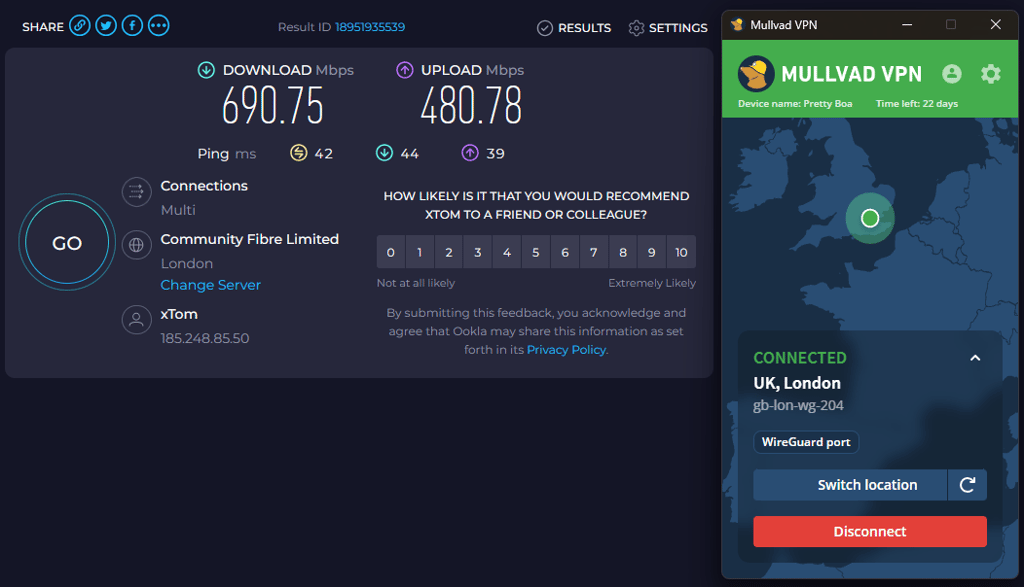Viewport: 1024px width, 587px height.
Task: Reconnect with the refresh icon
Action: point(967,485)
